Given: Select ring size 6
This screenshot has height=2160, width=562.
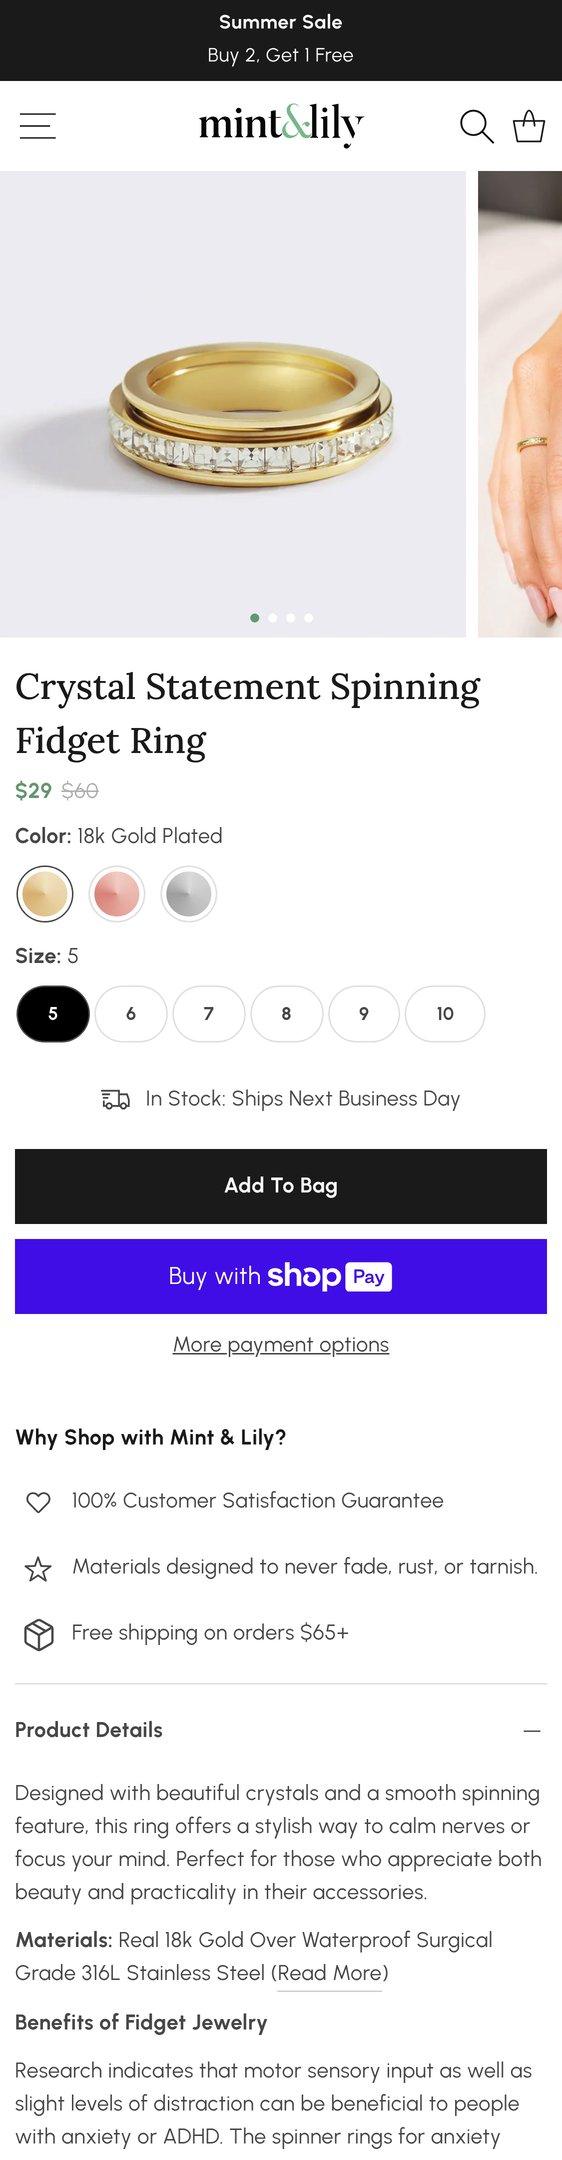Looking at the screenshot, I should coord(131,1014).
